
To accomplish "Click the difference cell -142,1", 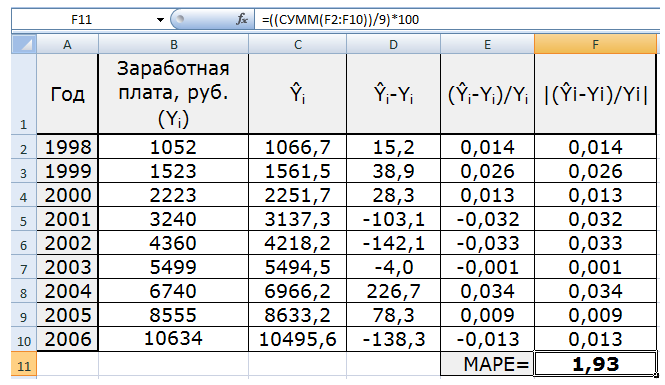I will (x=394, y=243).
